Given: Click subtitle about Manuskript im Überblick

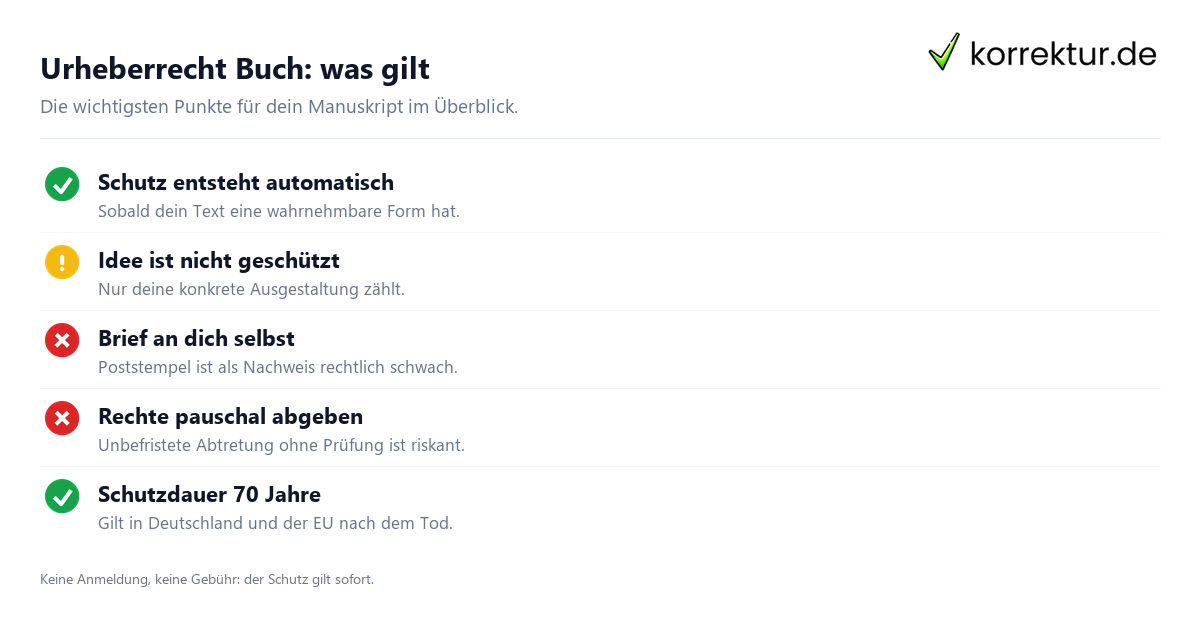Looking at the screenshot, I should 279,107.
